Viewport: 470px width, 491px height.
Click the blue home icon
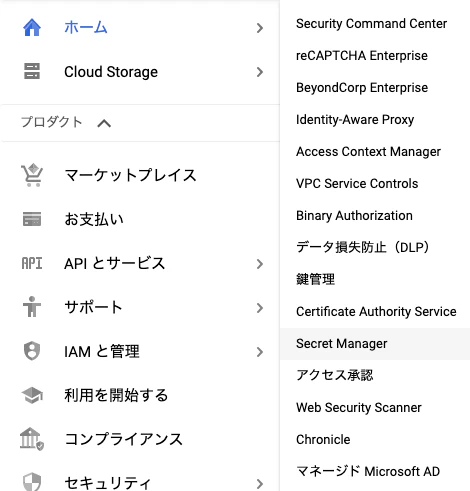pos(32,28)
